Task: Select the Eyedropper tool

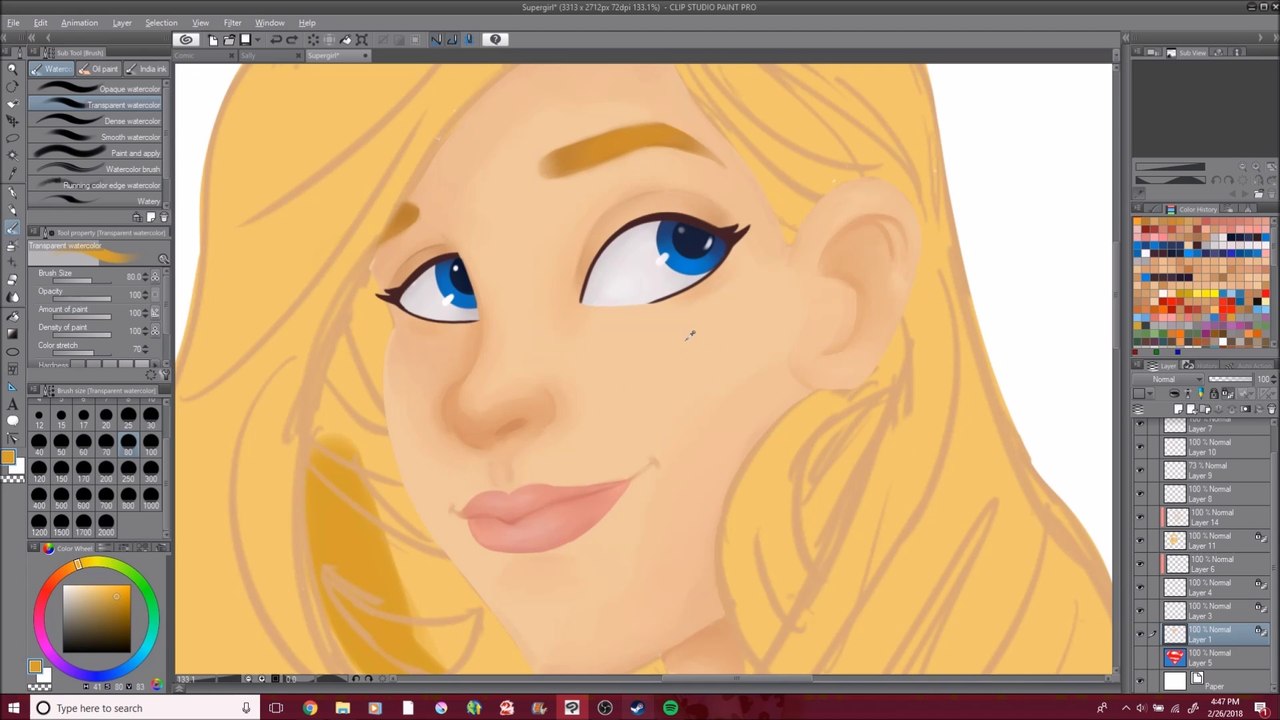Action: (x=12, y=172)
